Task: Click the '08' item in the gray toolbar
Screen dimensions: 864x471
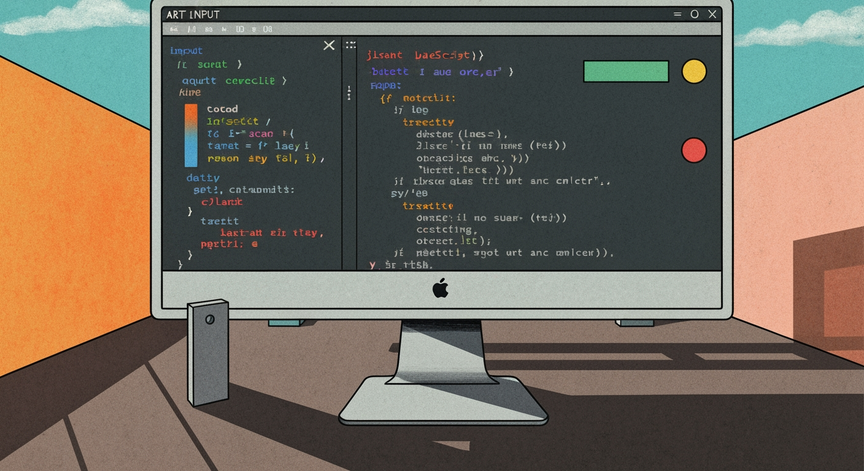Action: coord(267,29)
